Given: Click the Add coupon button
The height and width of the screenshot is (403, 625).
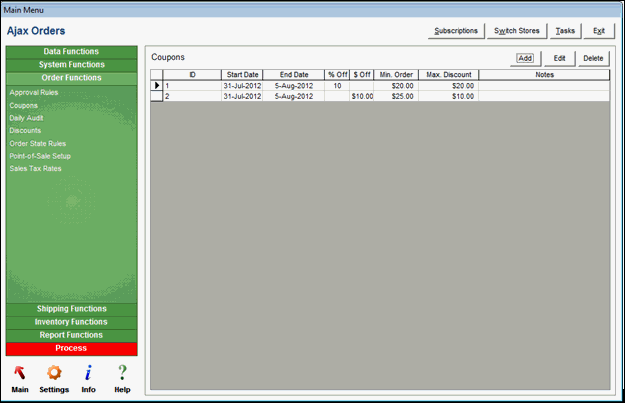Looking at the screenshot, I should [x=525, y=58].
